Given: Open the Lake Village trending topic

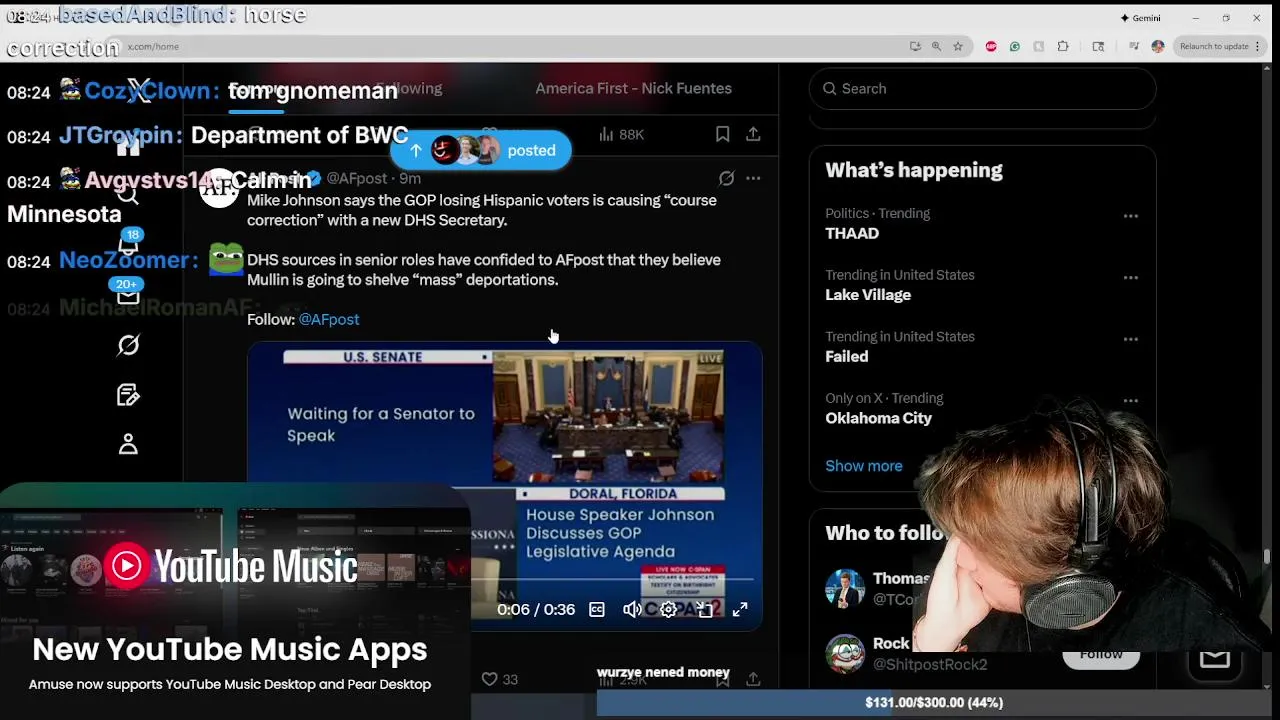Looking at the screenshot, I should coord(868,295).
